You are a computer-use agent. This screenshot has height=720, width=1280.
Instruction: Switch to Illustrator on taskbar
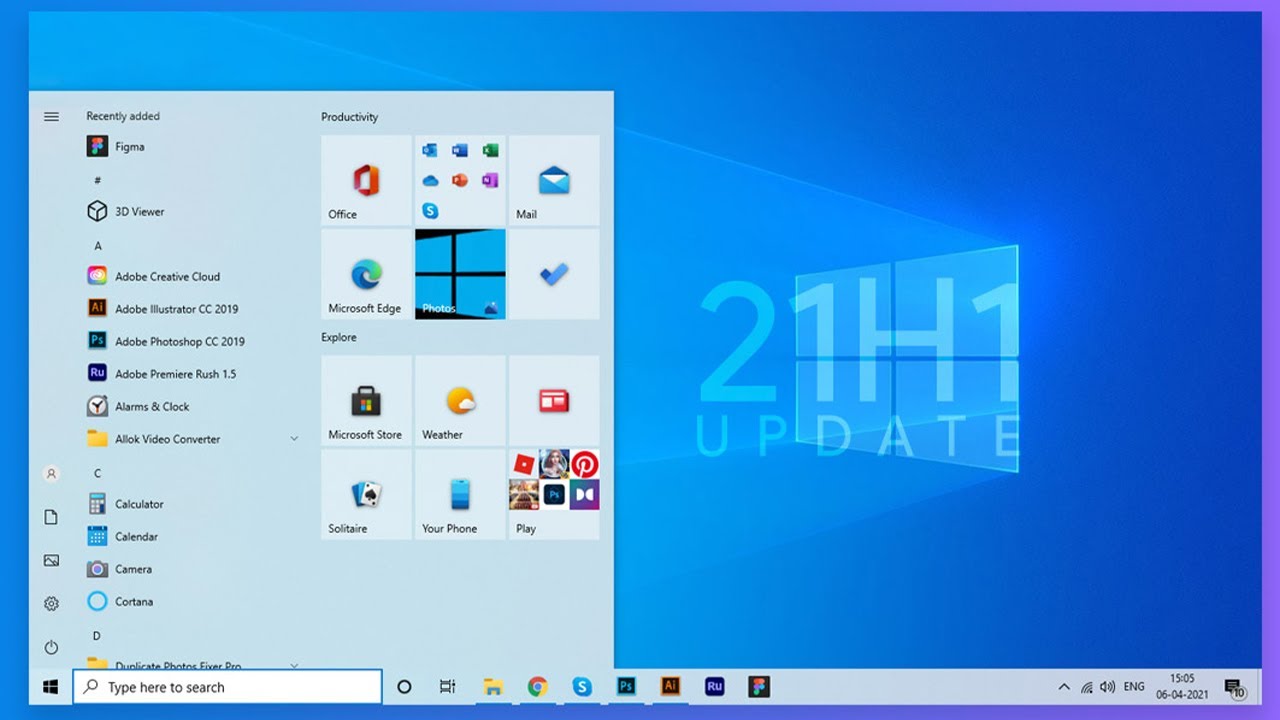[x=671, y=687]
